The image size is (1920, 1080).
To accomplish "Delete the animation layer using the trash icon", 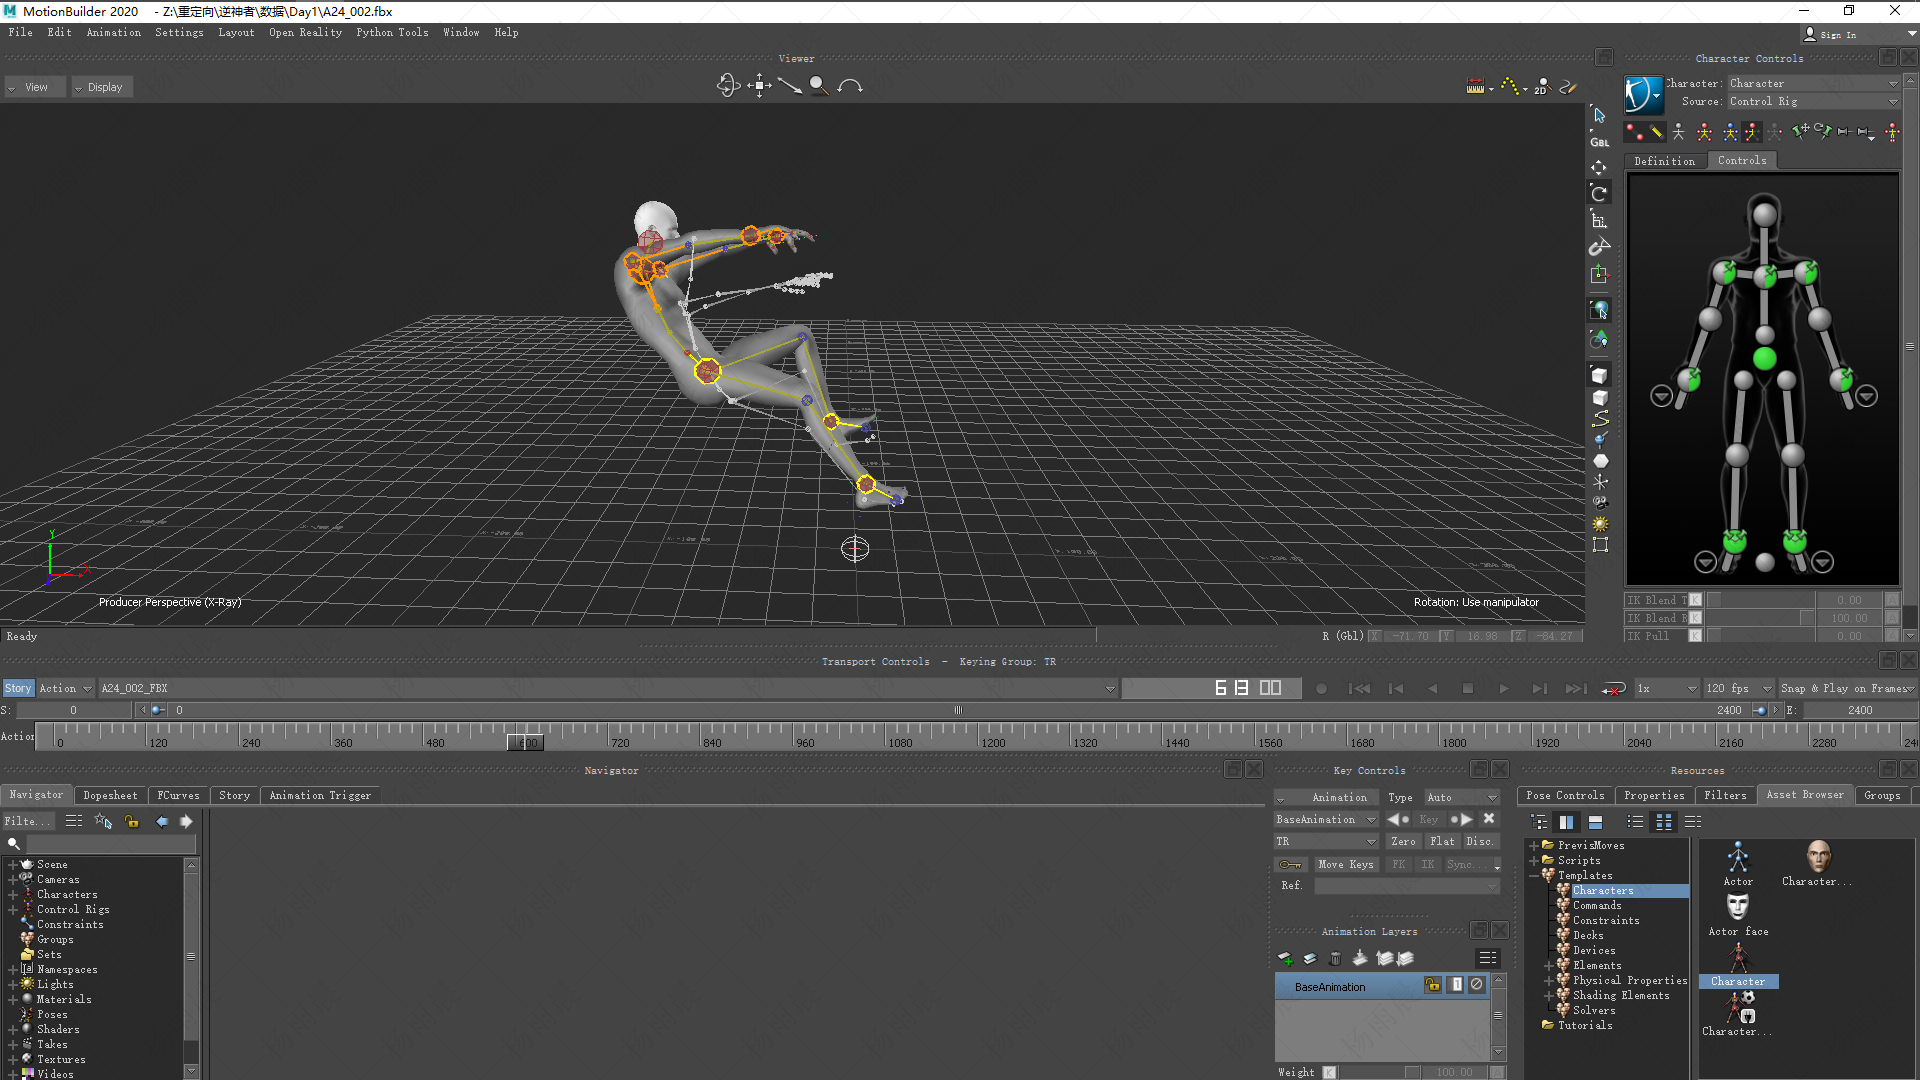I will point(1336,958).
